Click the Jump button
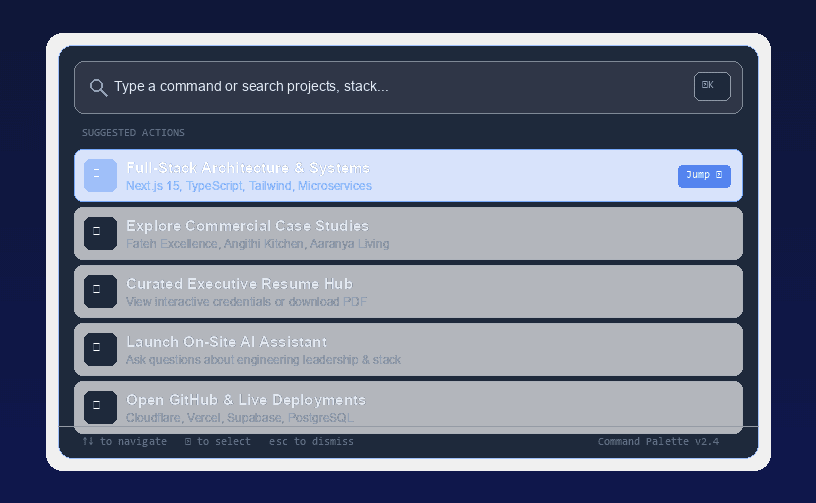 [x=704, y=176]
